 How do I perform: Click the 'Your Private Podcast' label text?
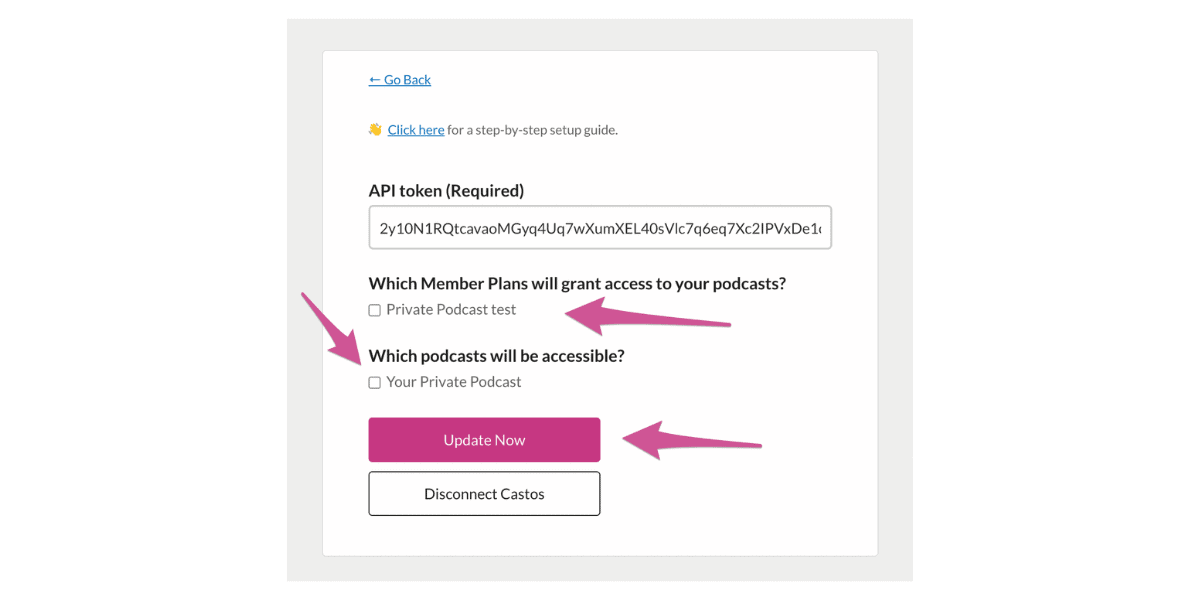[454, 382]
